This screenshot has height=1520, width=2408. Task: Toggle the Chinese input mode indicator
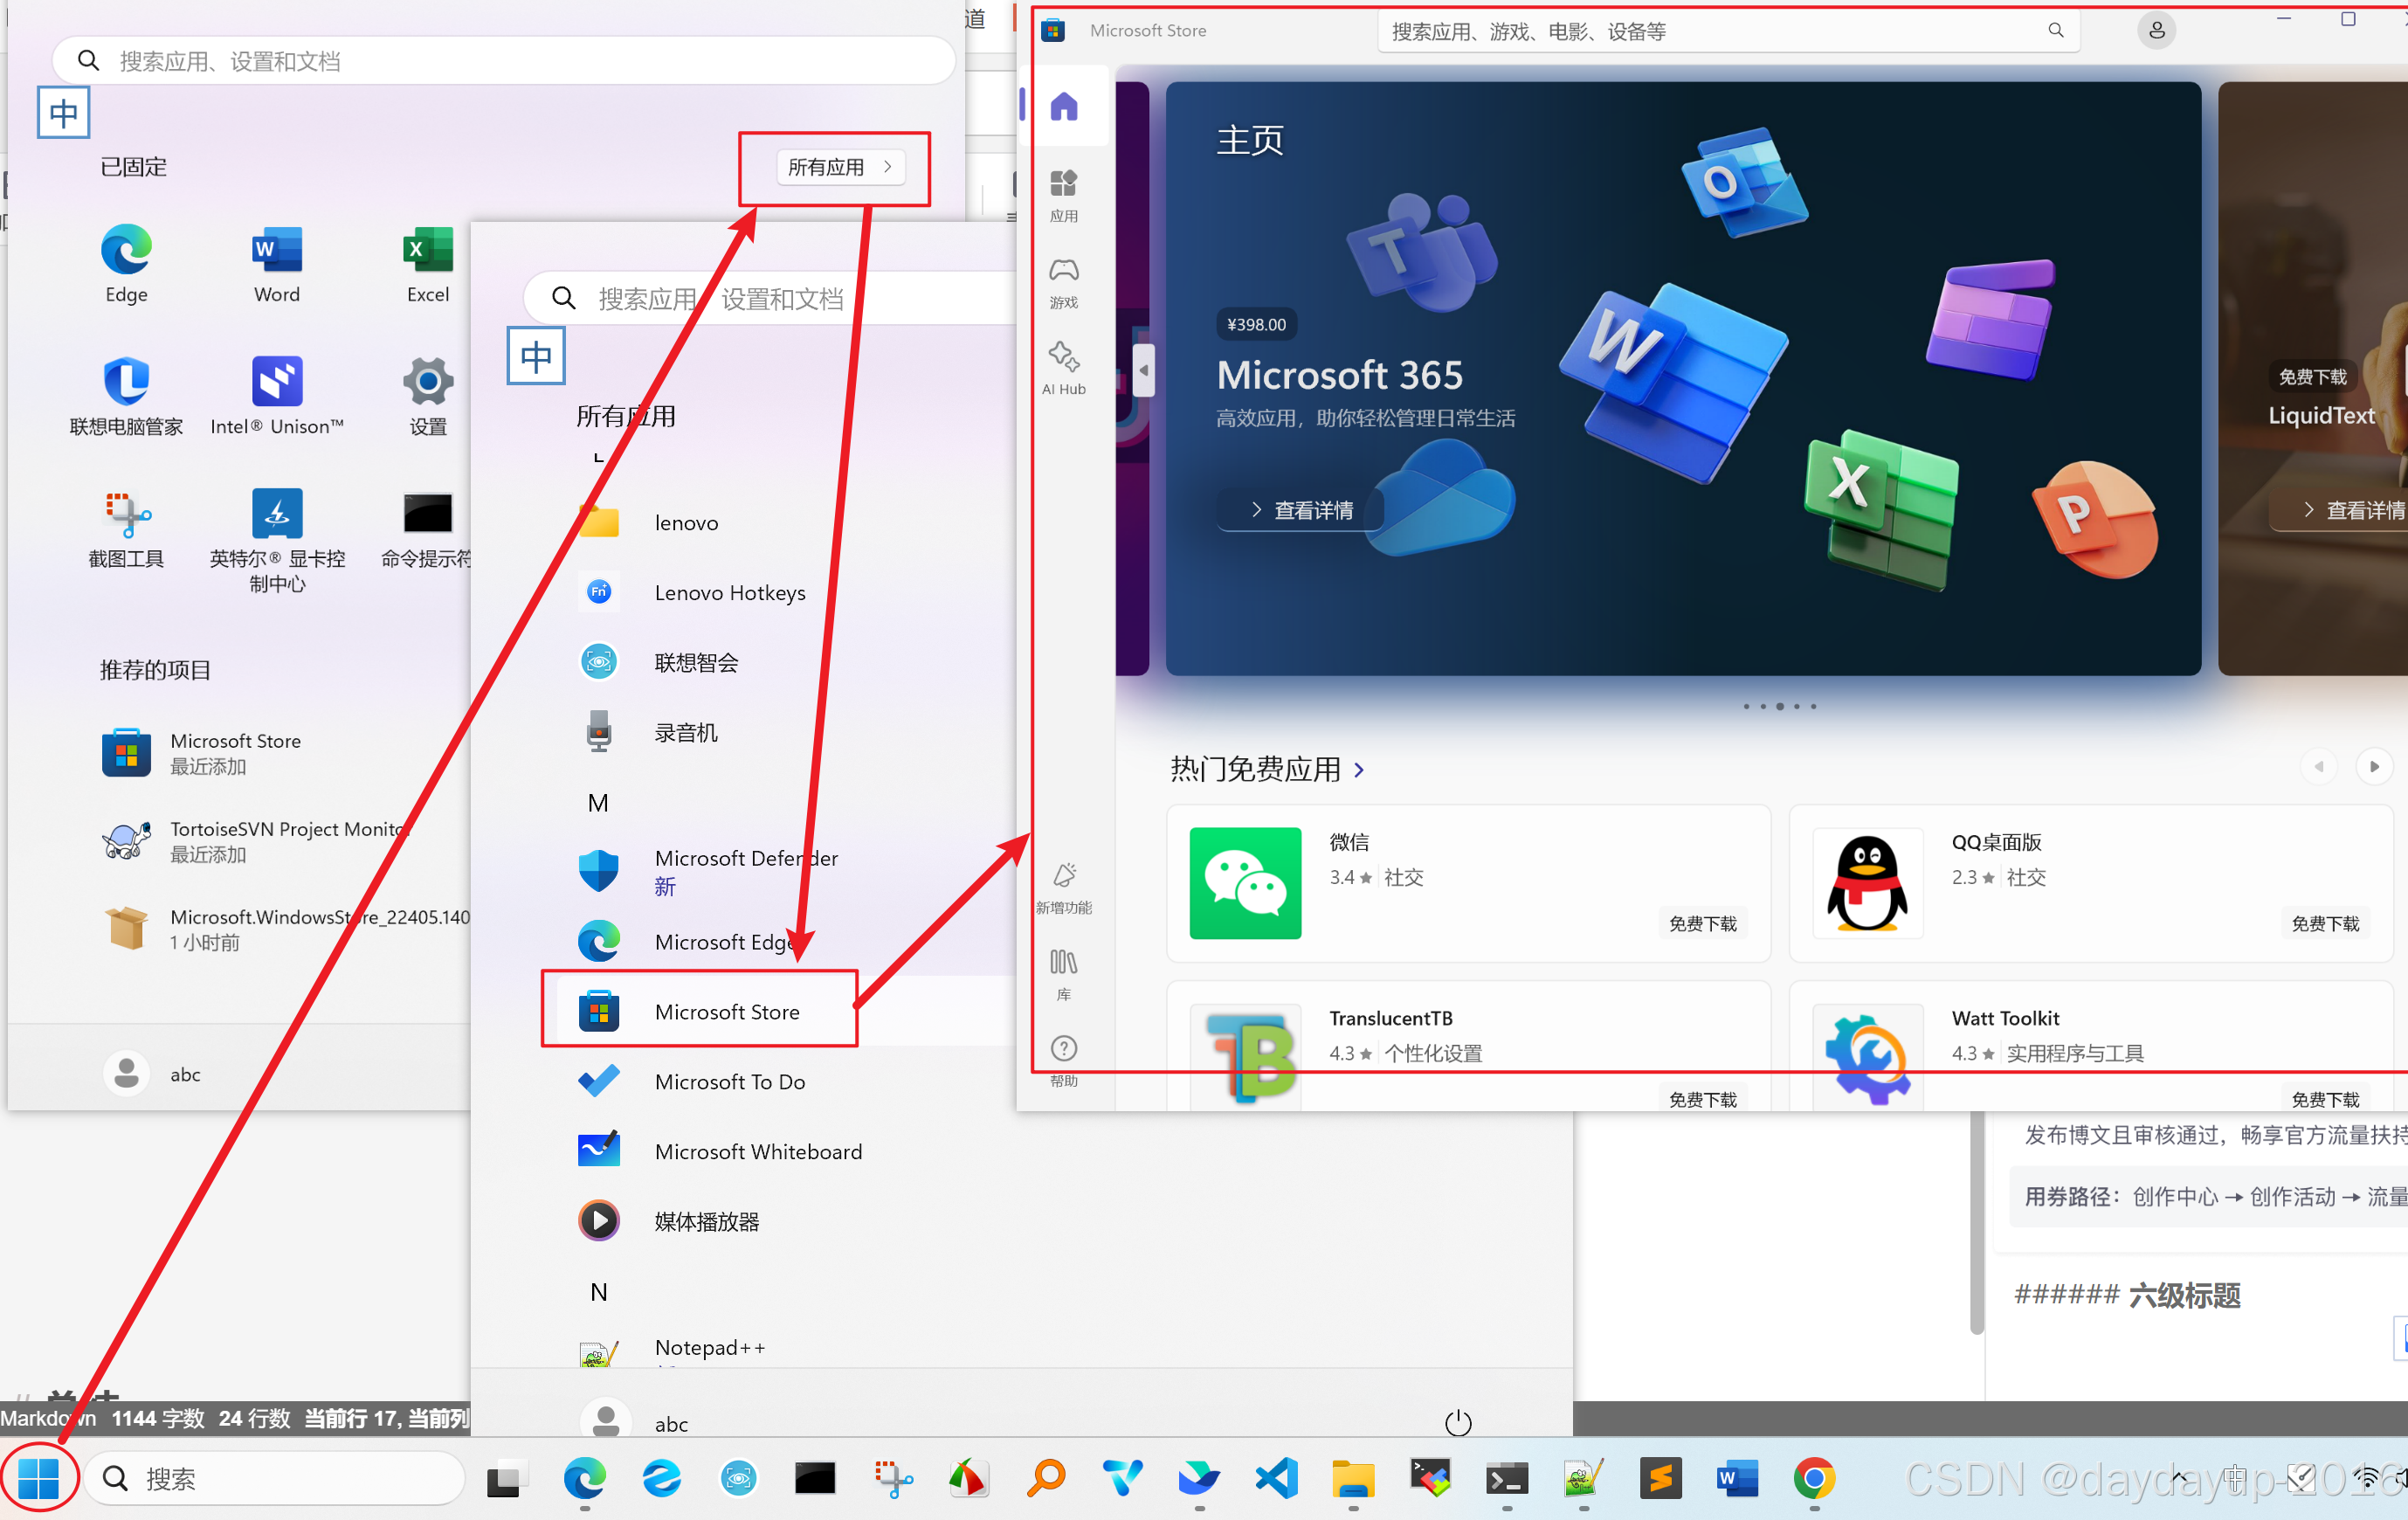(x=63, y=112)
